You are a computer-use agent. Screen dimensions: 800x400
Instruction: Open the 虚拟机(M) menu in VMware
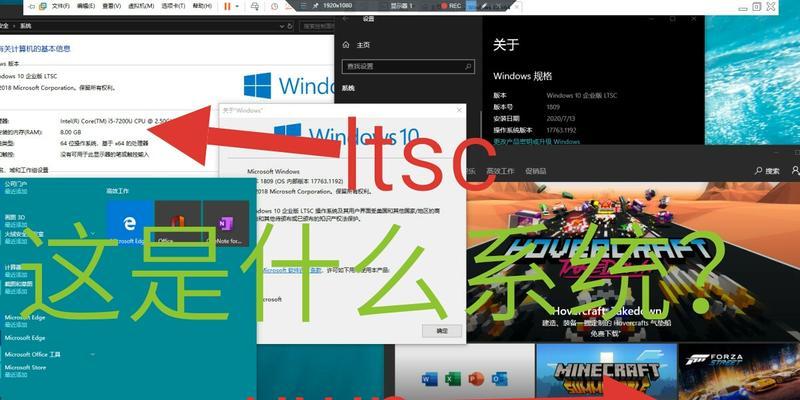click(143, 6)
